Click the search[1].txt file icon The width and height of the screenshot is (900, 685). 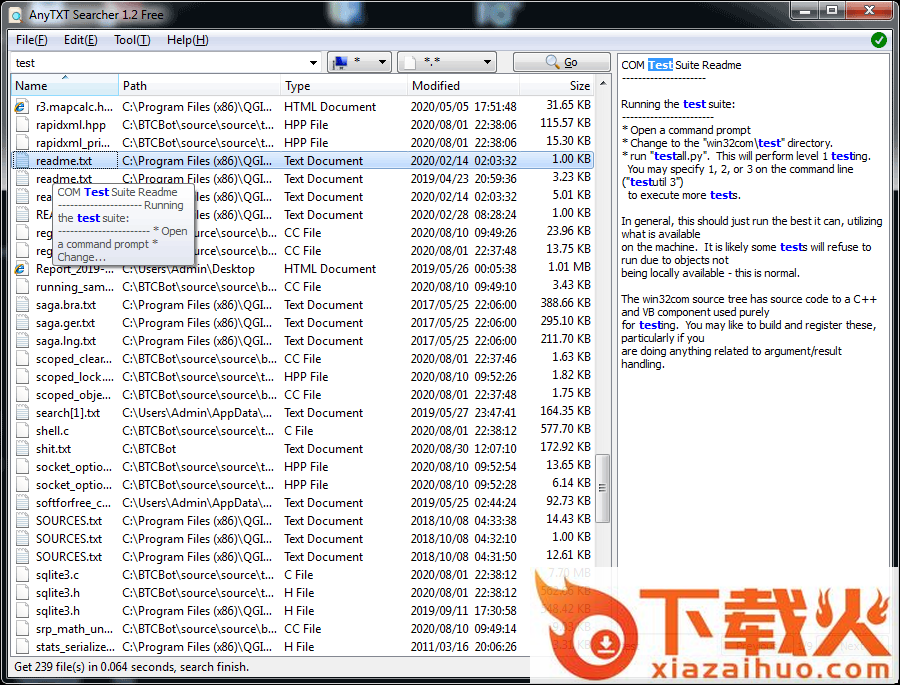[22, 413]
